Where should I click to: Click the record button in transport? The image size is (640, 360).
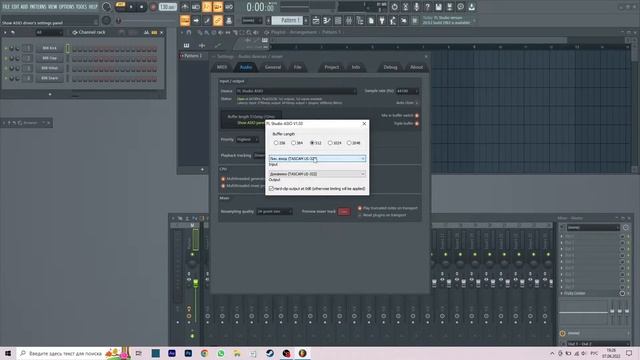[x=153, y=7]
